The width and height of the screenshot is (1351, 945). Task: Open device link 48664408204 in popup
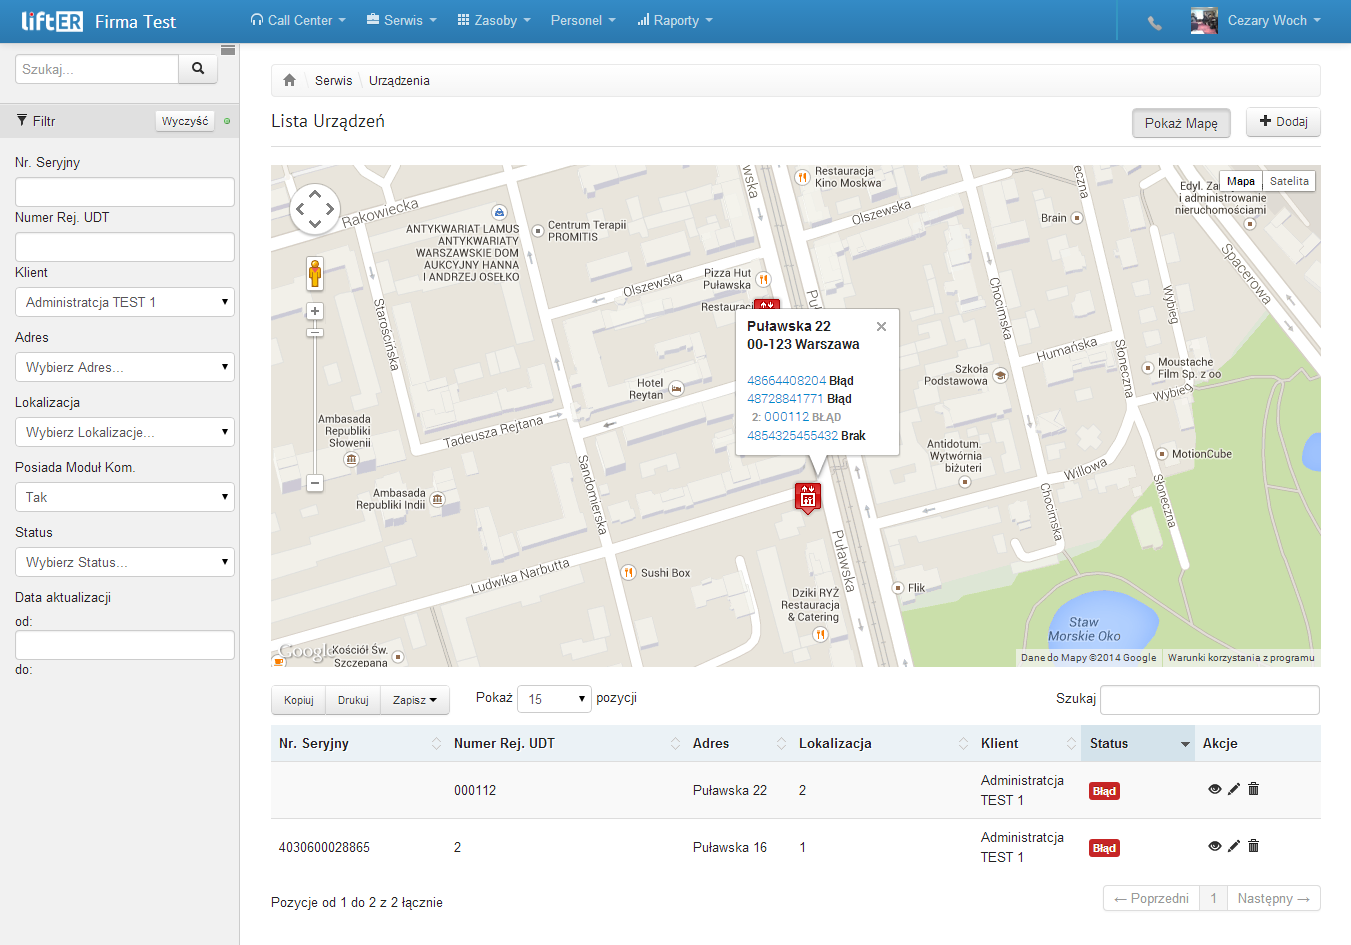pos(786,381)
